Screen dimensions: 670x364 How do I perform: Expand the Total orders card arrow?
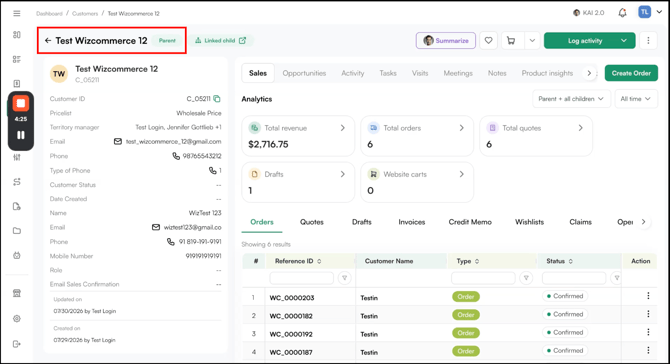pyautogui.click(x=461, y=128)
